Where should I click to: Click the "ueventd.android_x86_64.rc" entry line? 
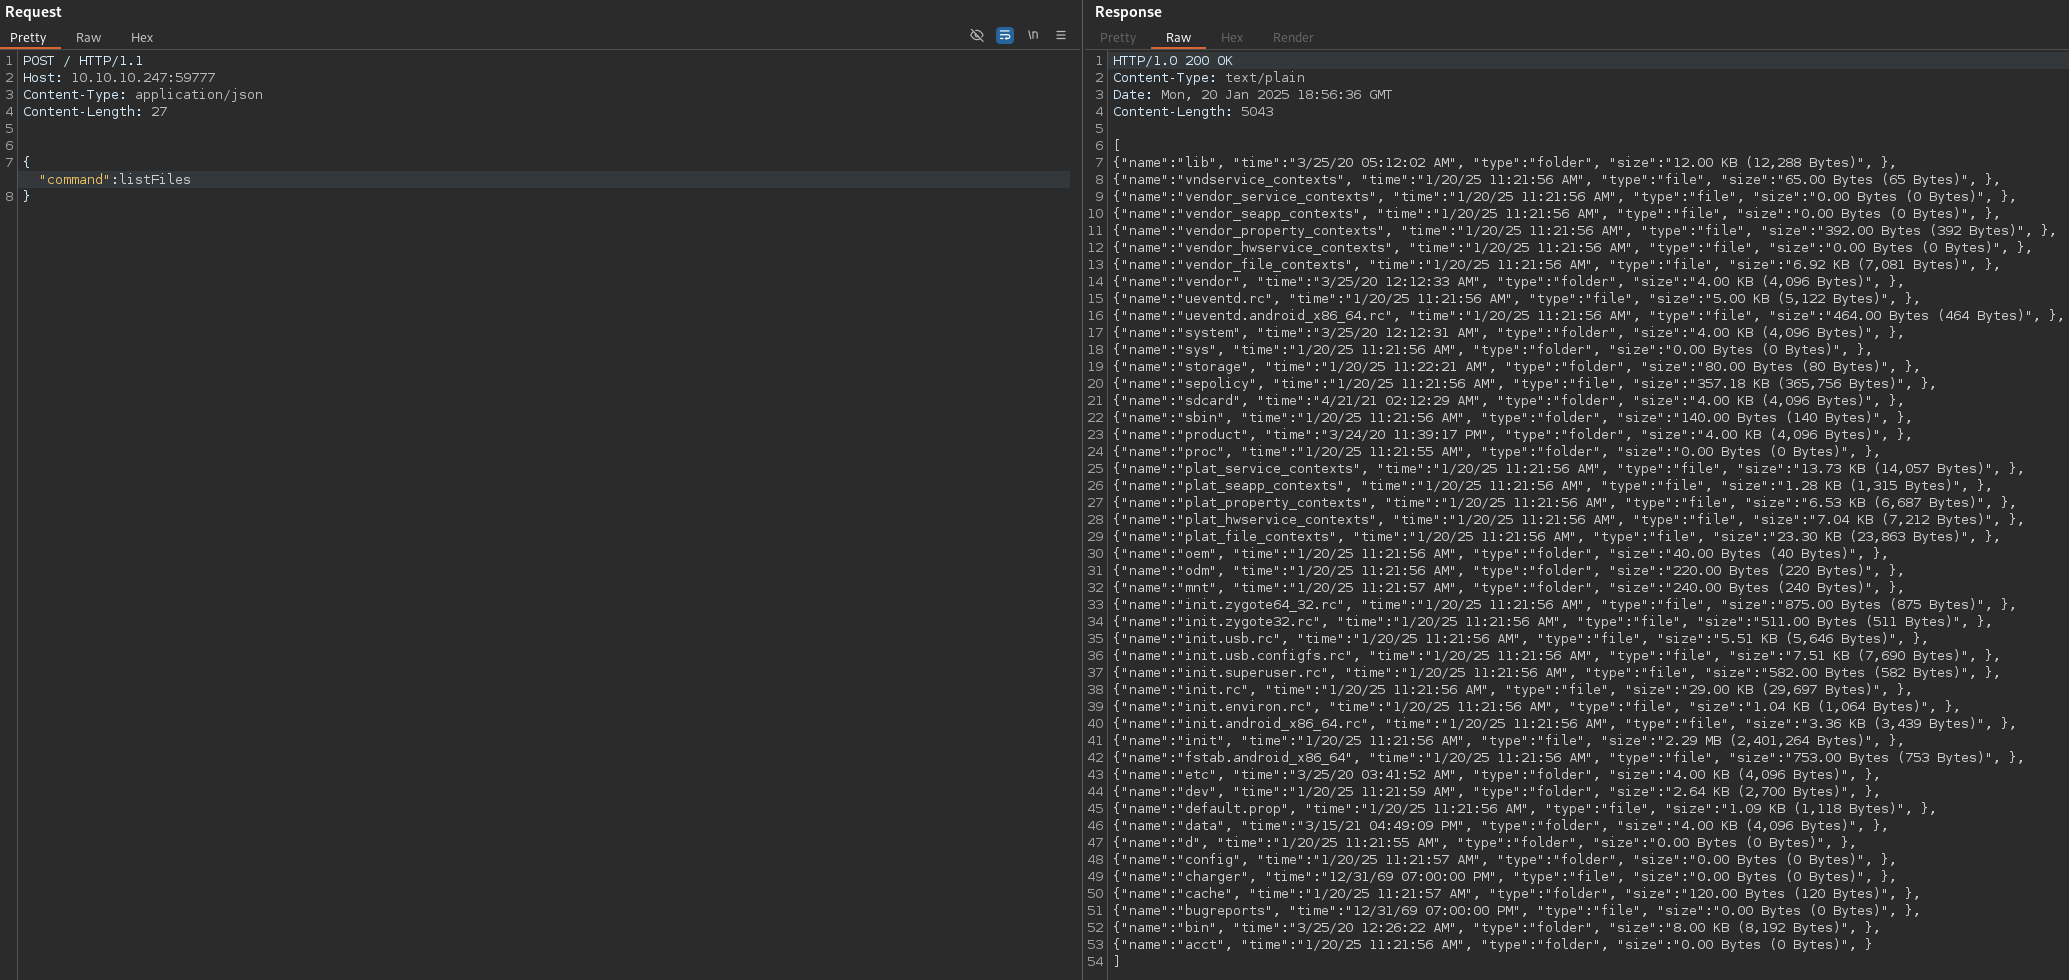click(1589, 316)
